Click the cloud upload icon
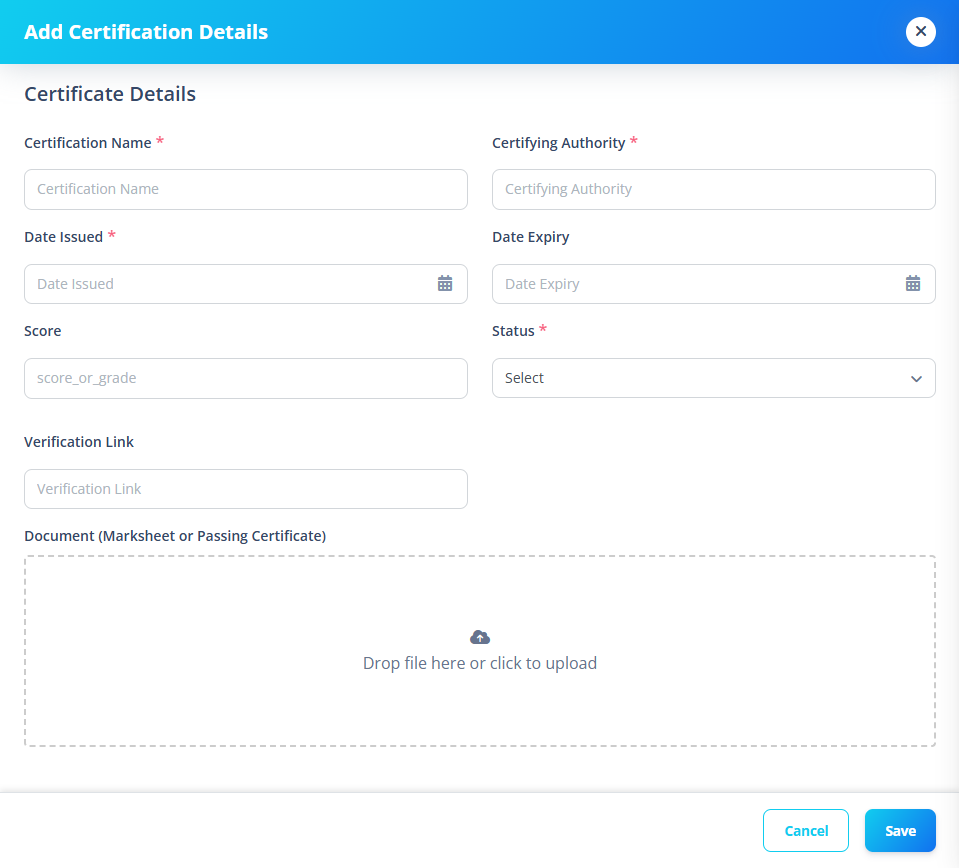The width and height of the screenshot is (959, 868). pyautogui.click(x=480, y=637)
